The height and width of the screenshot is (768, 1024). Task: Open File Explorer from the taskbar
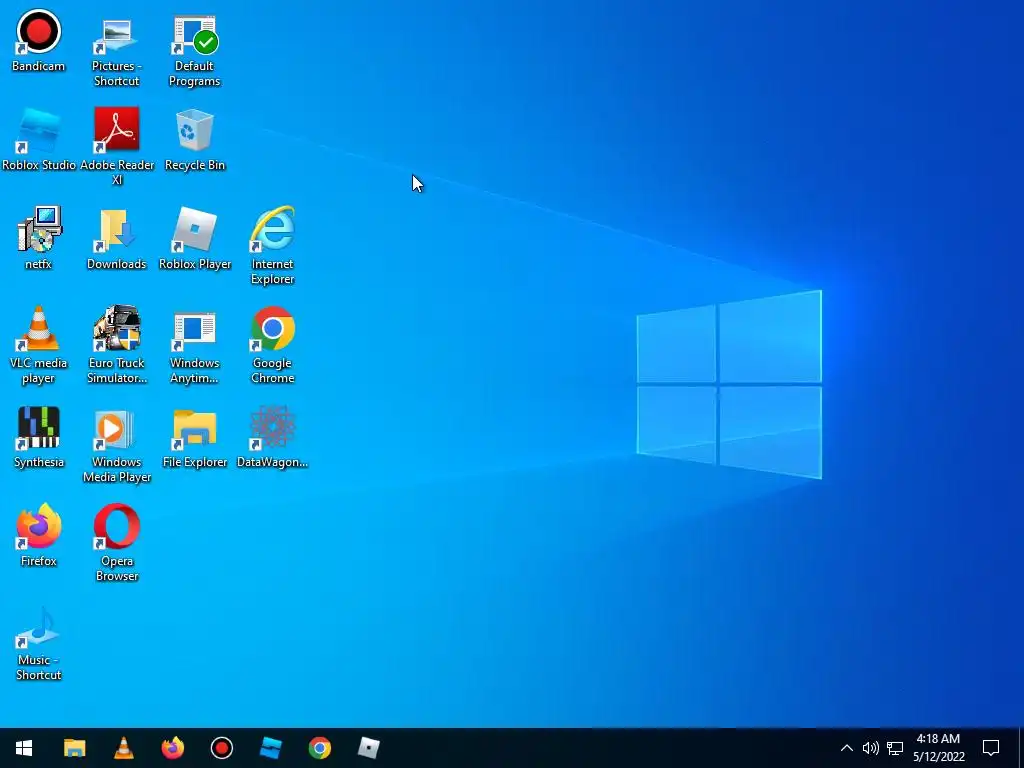pyautogui.click(x=74, y=748)
